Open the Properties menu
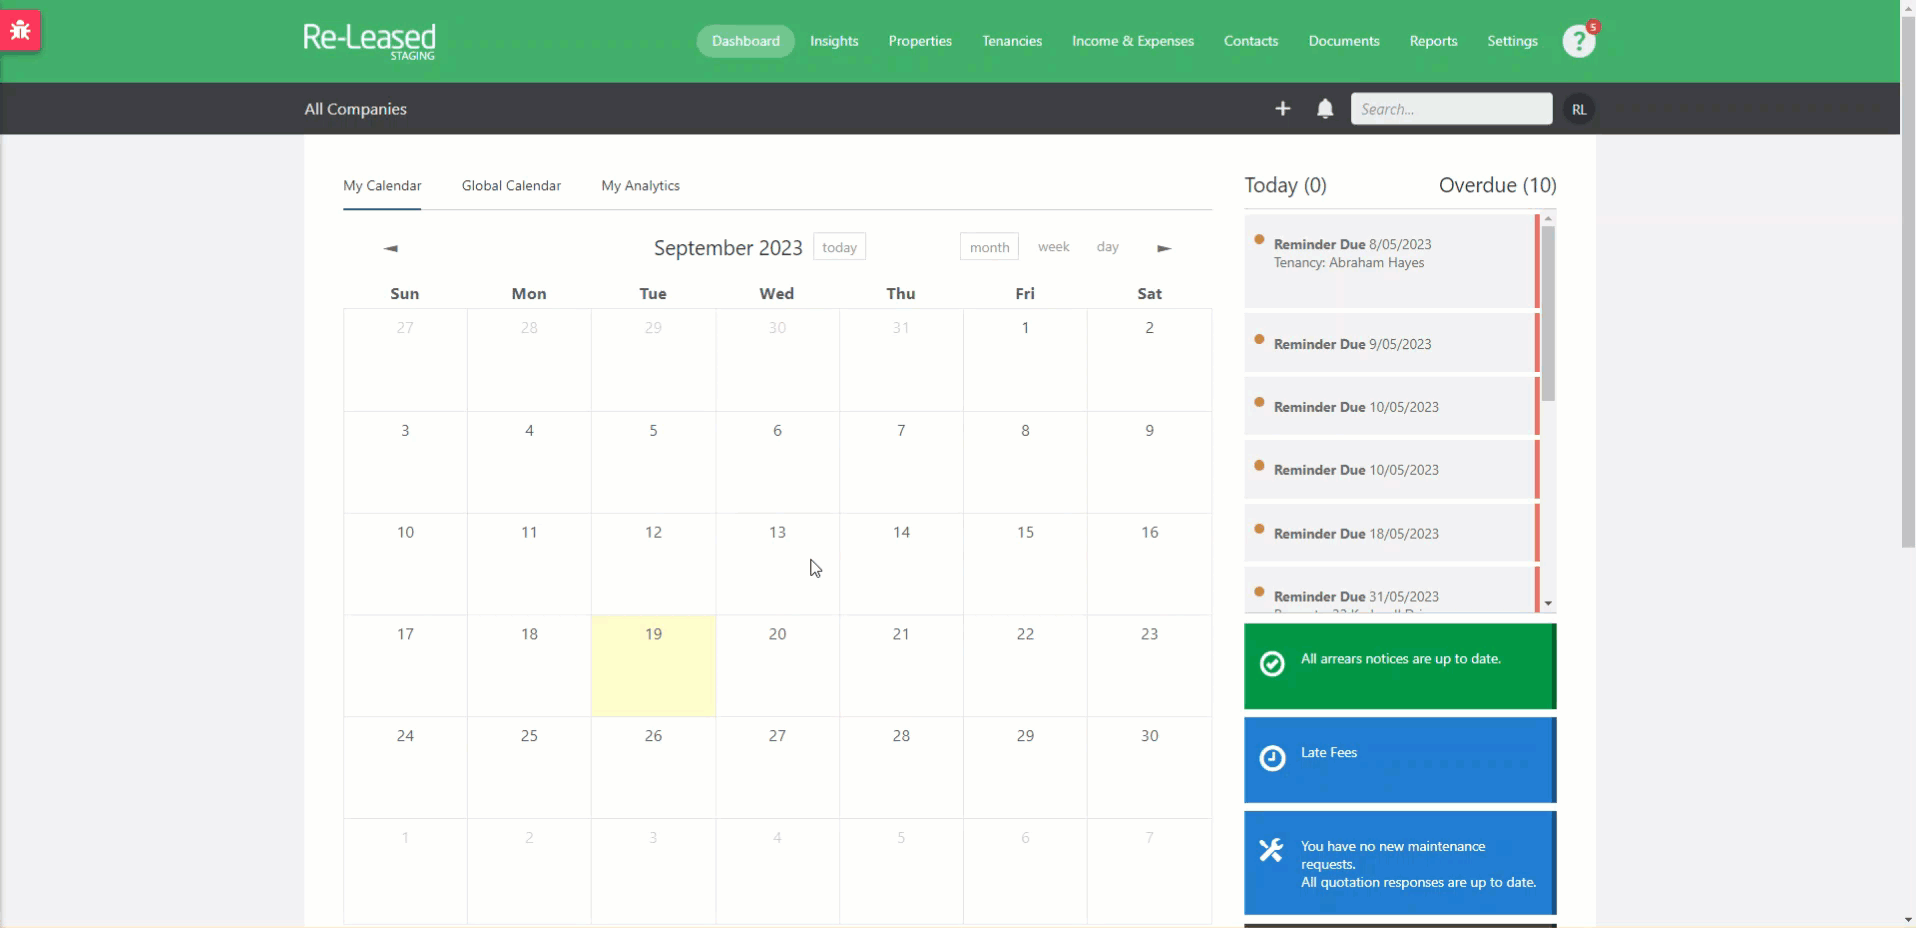 tap(920, 41)
